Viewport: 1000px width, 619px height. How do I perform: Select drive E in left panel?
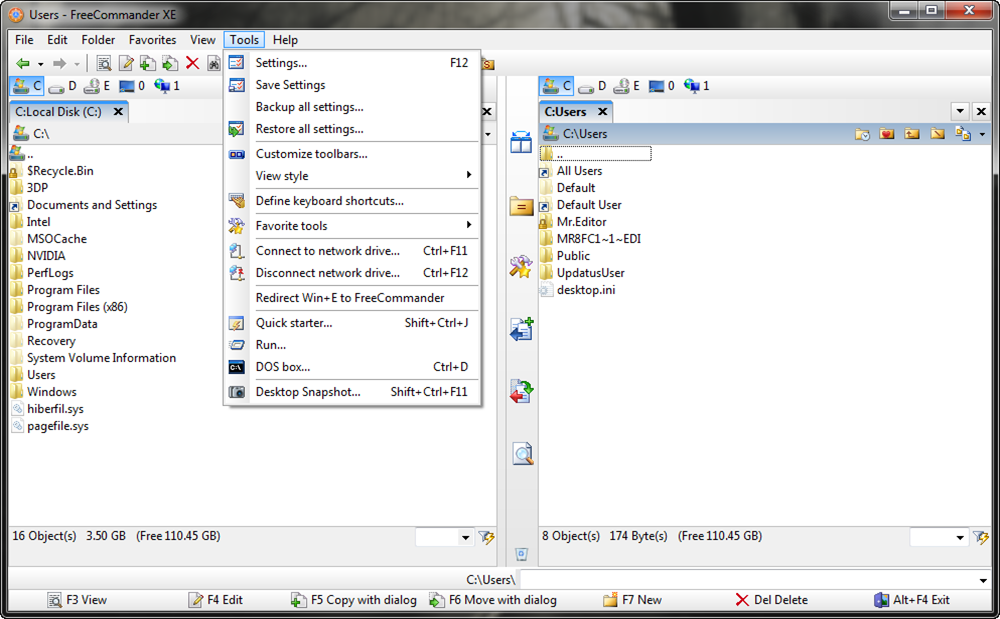coord(98,85)
